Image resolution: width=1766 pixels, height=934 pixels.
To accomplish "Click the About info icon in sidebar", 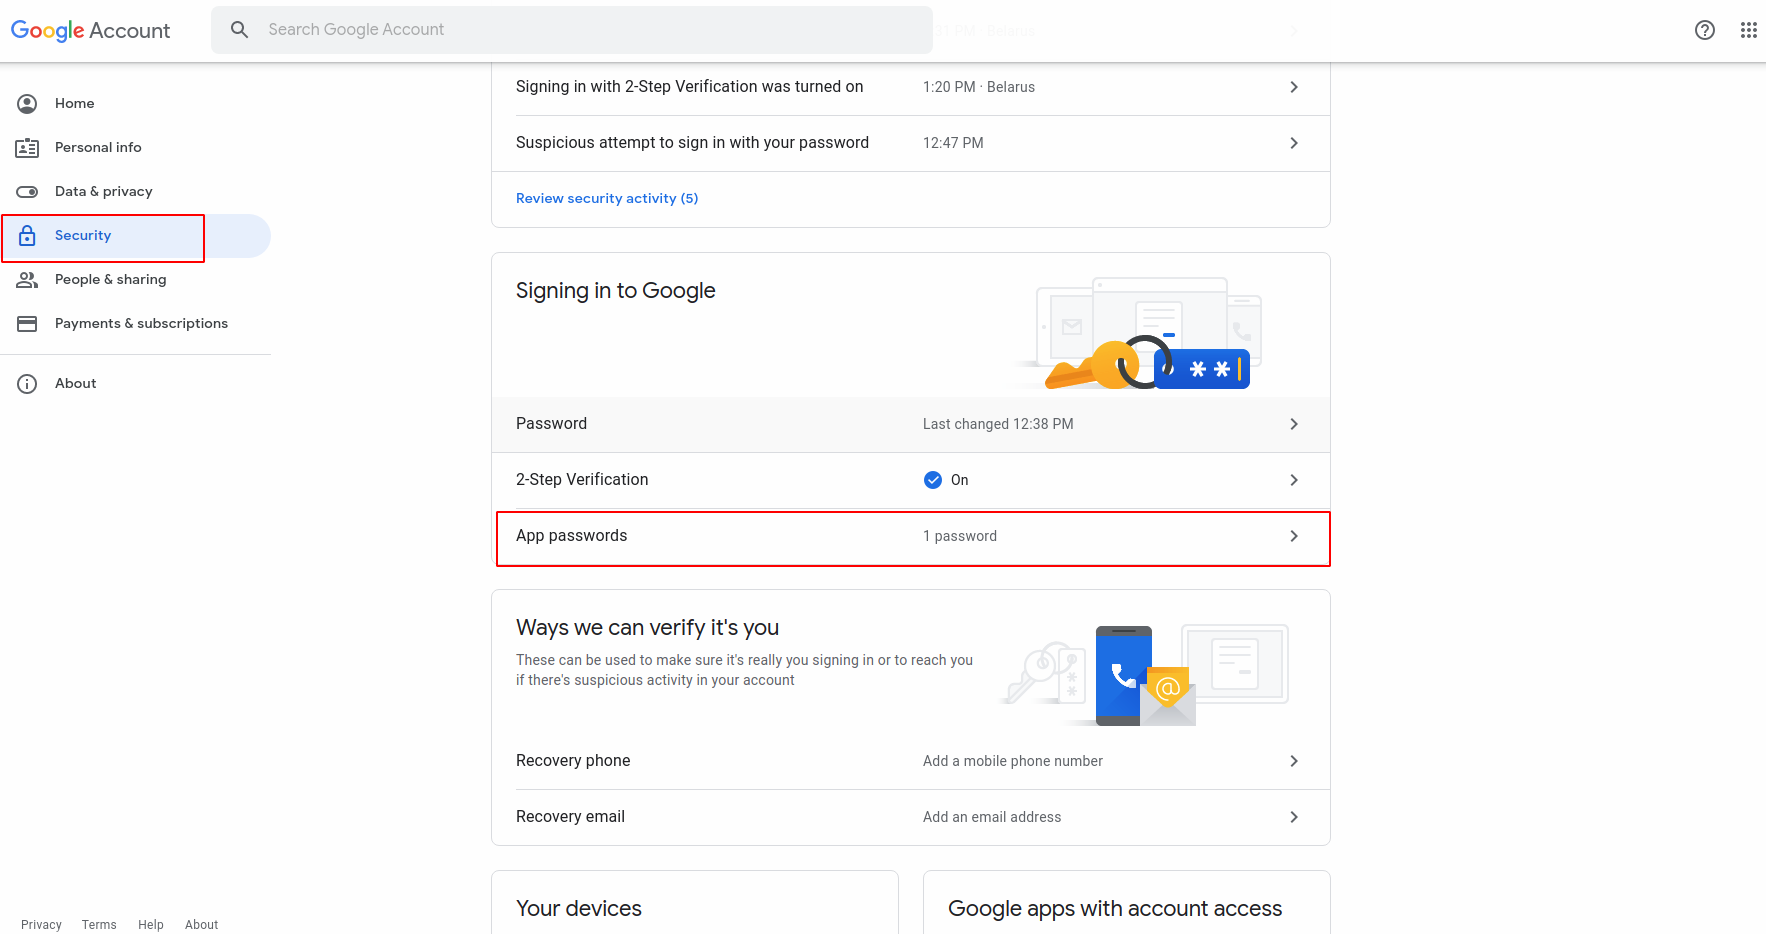I will (27, 384).
